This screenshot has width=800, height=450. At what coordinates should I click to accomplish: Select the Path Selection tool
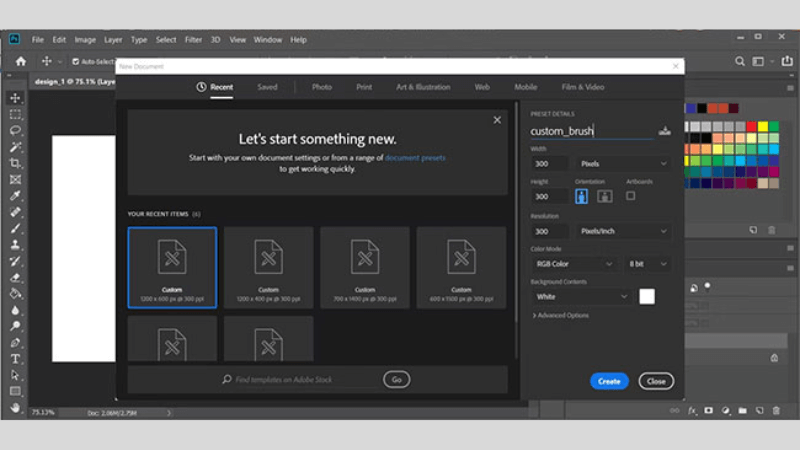[x=15, y=375]
